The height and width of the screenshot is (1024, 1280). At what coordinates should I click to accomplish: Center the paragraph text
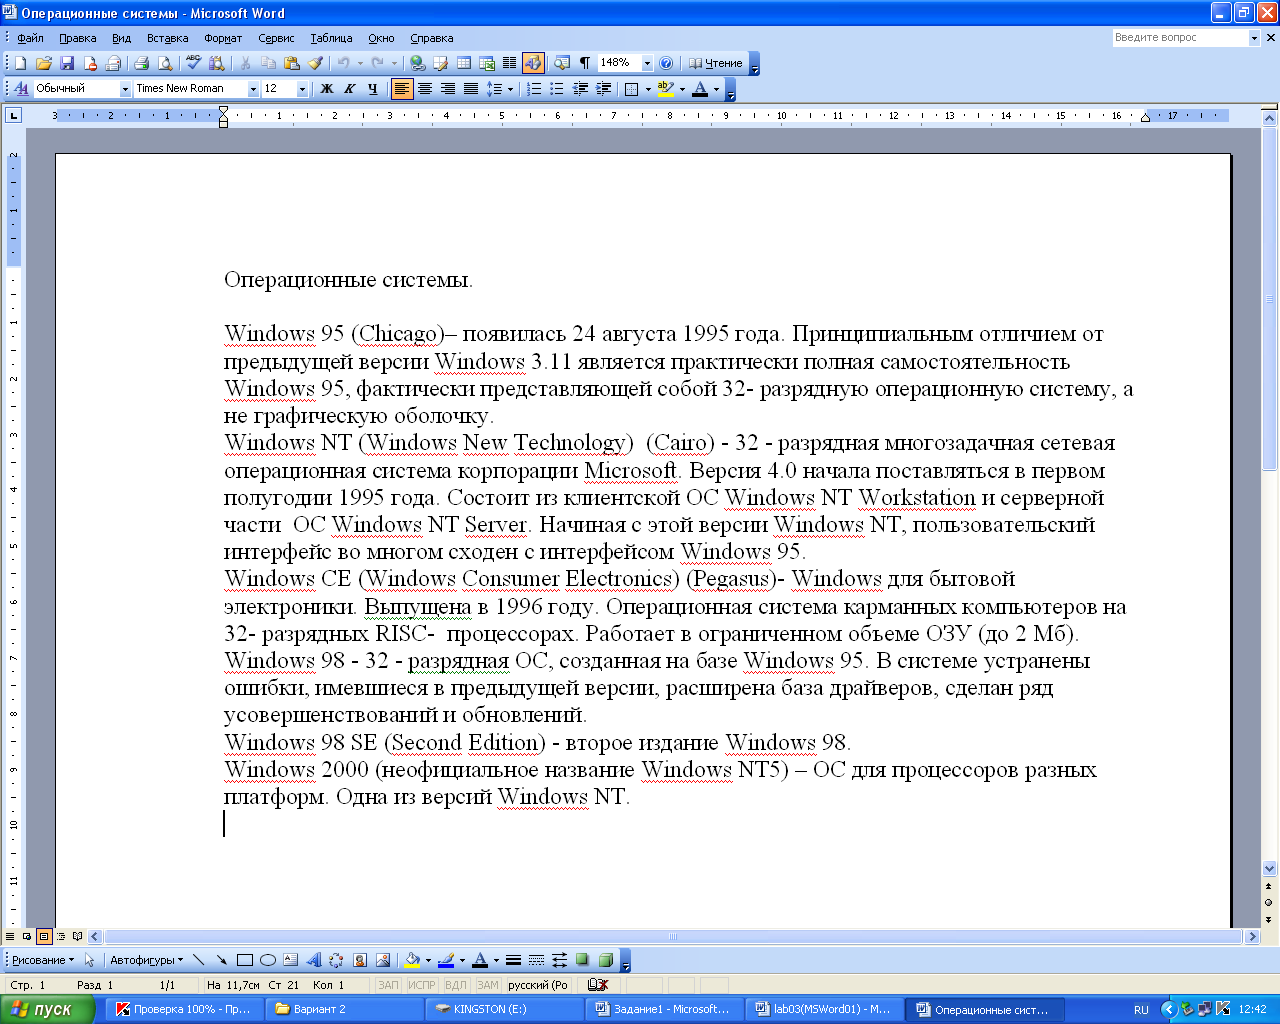pyautogui.click(x=424, y=89)
